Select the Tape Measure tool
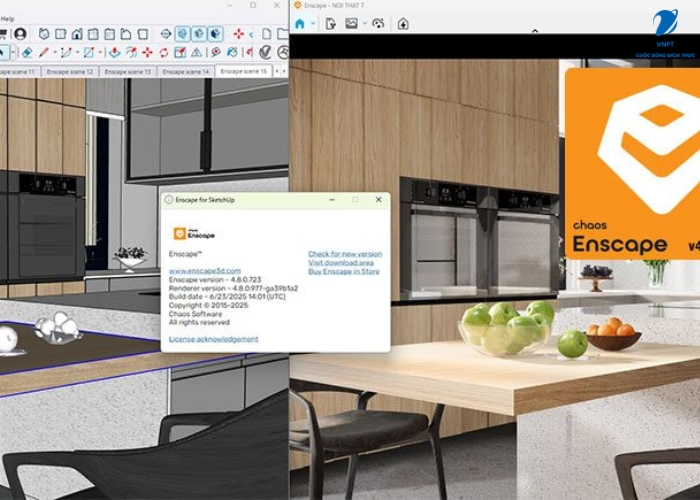 coord(216,52)
